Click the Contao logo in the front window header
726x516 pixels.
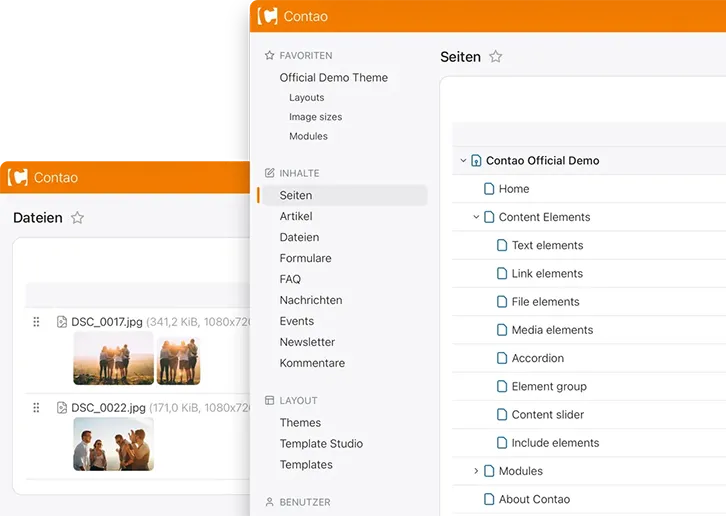click(x=268, y=16)
